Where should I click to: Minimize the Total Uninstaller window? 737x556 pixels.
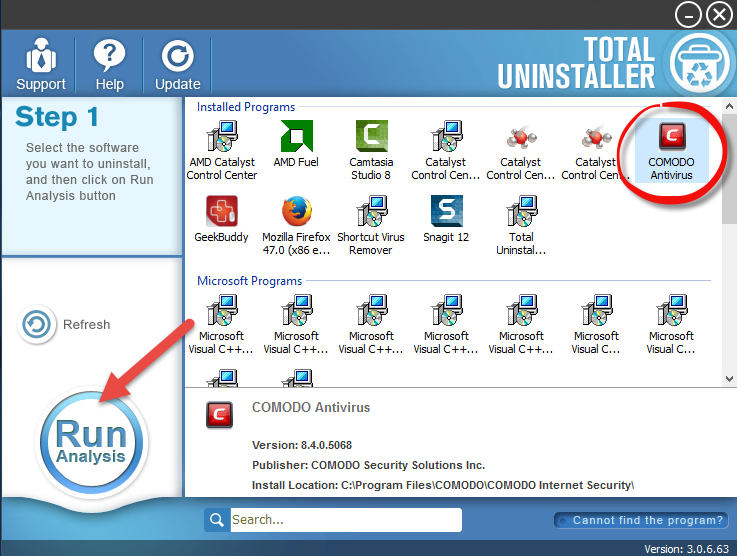click(688, 16)
